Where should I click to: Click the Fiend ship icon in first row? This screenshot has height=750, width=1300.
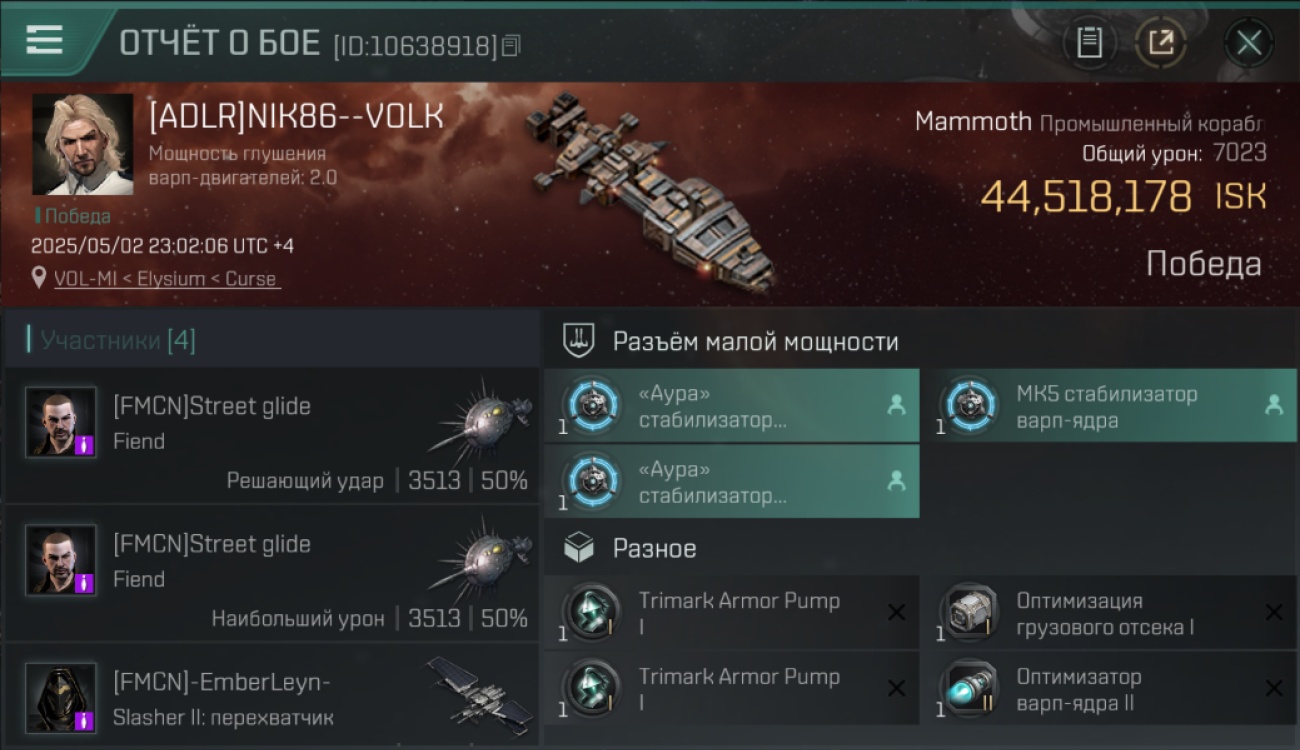pyautogui.click(x=483, y=417)
